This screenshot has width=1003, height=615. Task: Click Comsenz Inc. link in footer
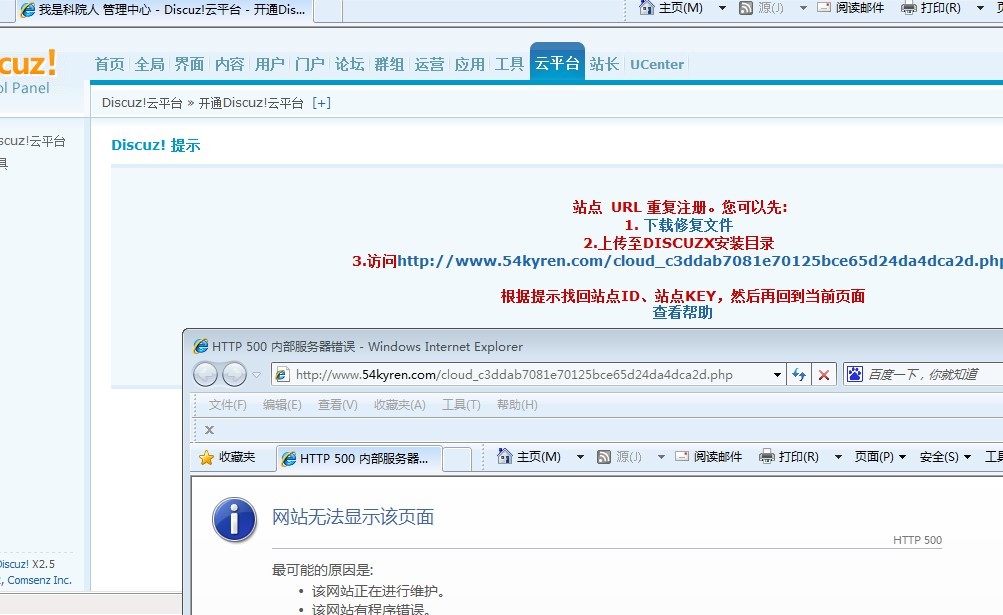pos(39,580)
